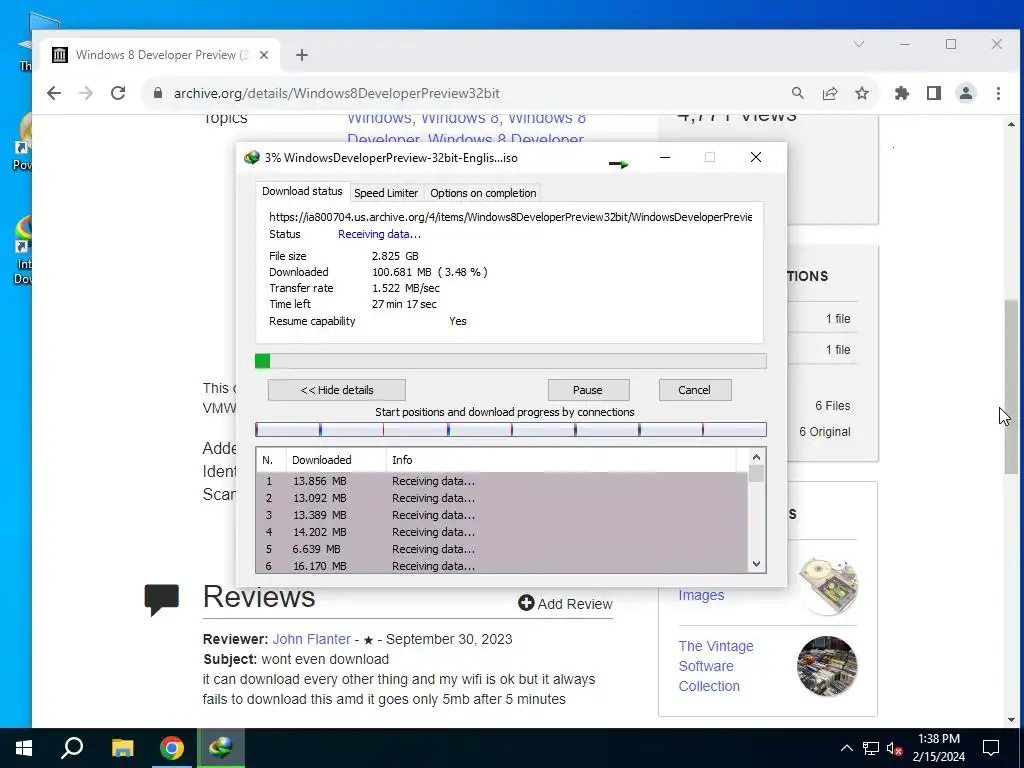Minimize the IDM download dialog
The image size is (1024, 768).
(665, 157)
